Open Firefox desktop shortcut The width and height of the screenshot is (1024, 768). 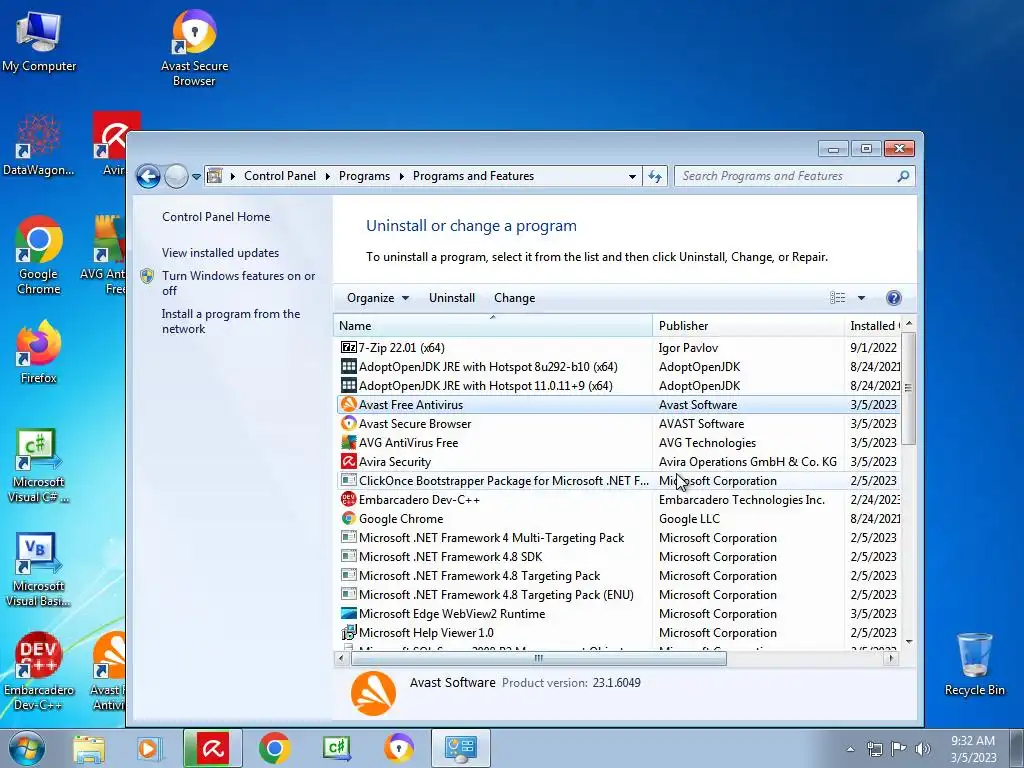point(39,352)
